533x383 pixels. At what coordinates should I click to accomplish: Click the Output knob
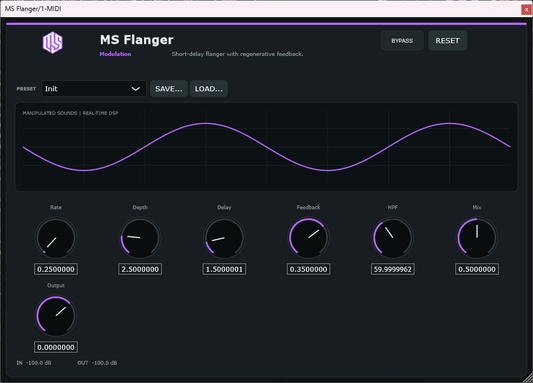56,316
